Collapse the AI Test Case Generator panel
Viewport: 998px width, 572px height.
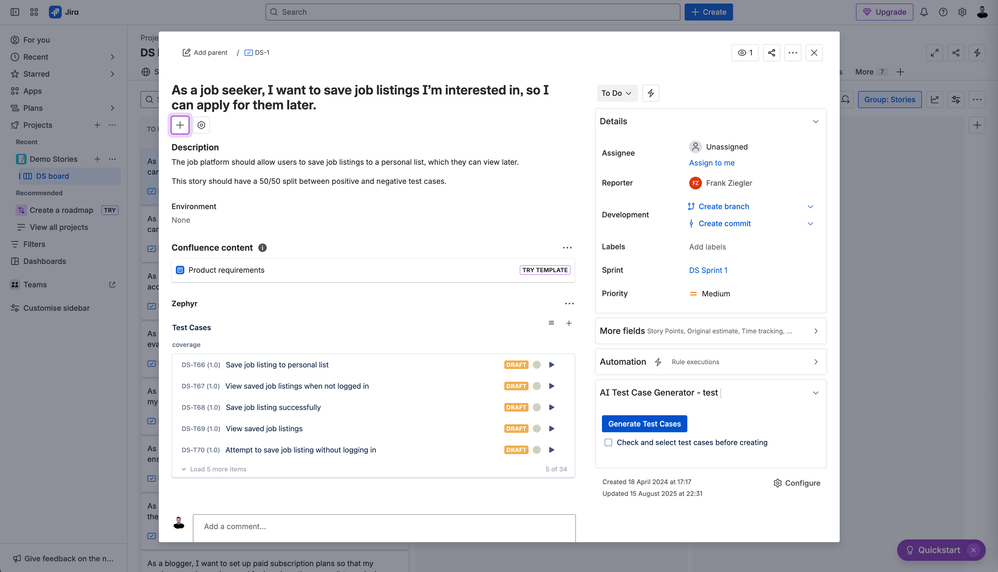pyautogui.click(x=815, y=393)
